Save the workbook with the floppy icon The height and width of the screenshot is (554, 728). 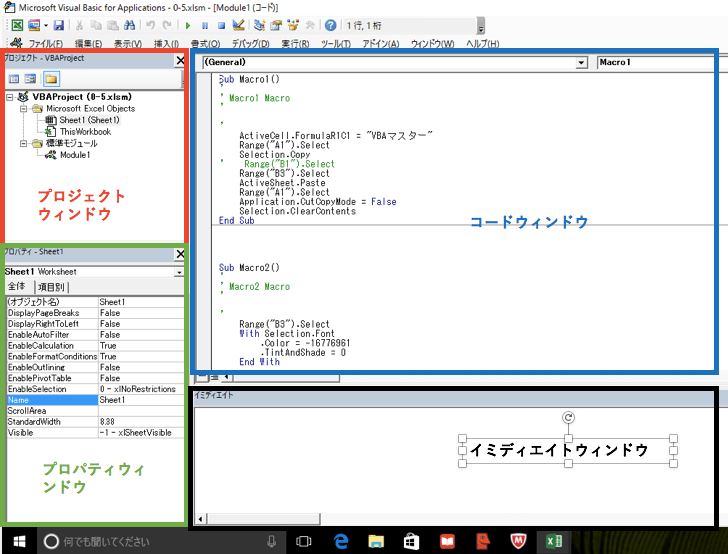pos(58,25)
